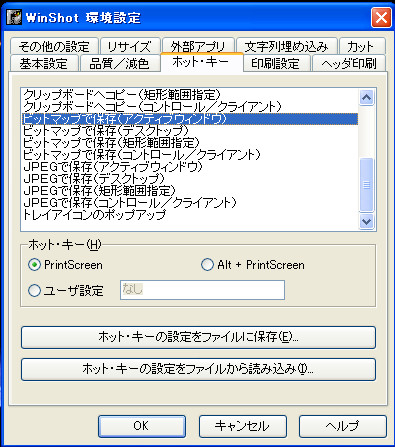Open the 印刷設定 tab
The width and height of the screenshot is (395, 447).
[x=276, y=63]
